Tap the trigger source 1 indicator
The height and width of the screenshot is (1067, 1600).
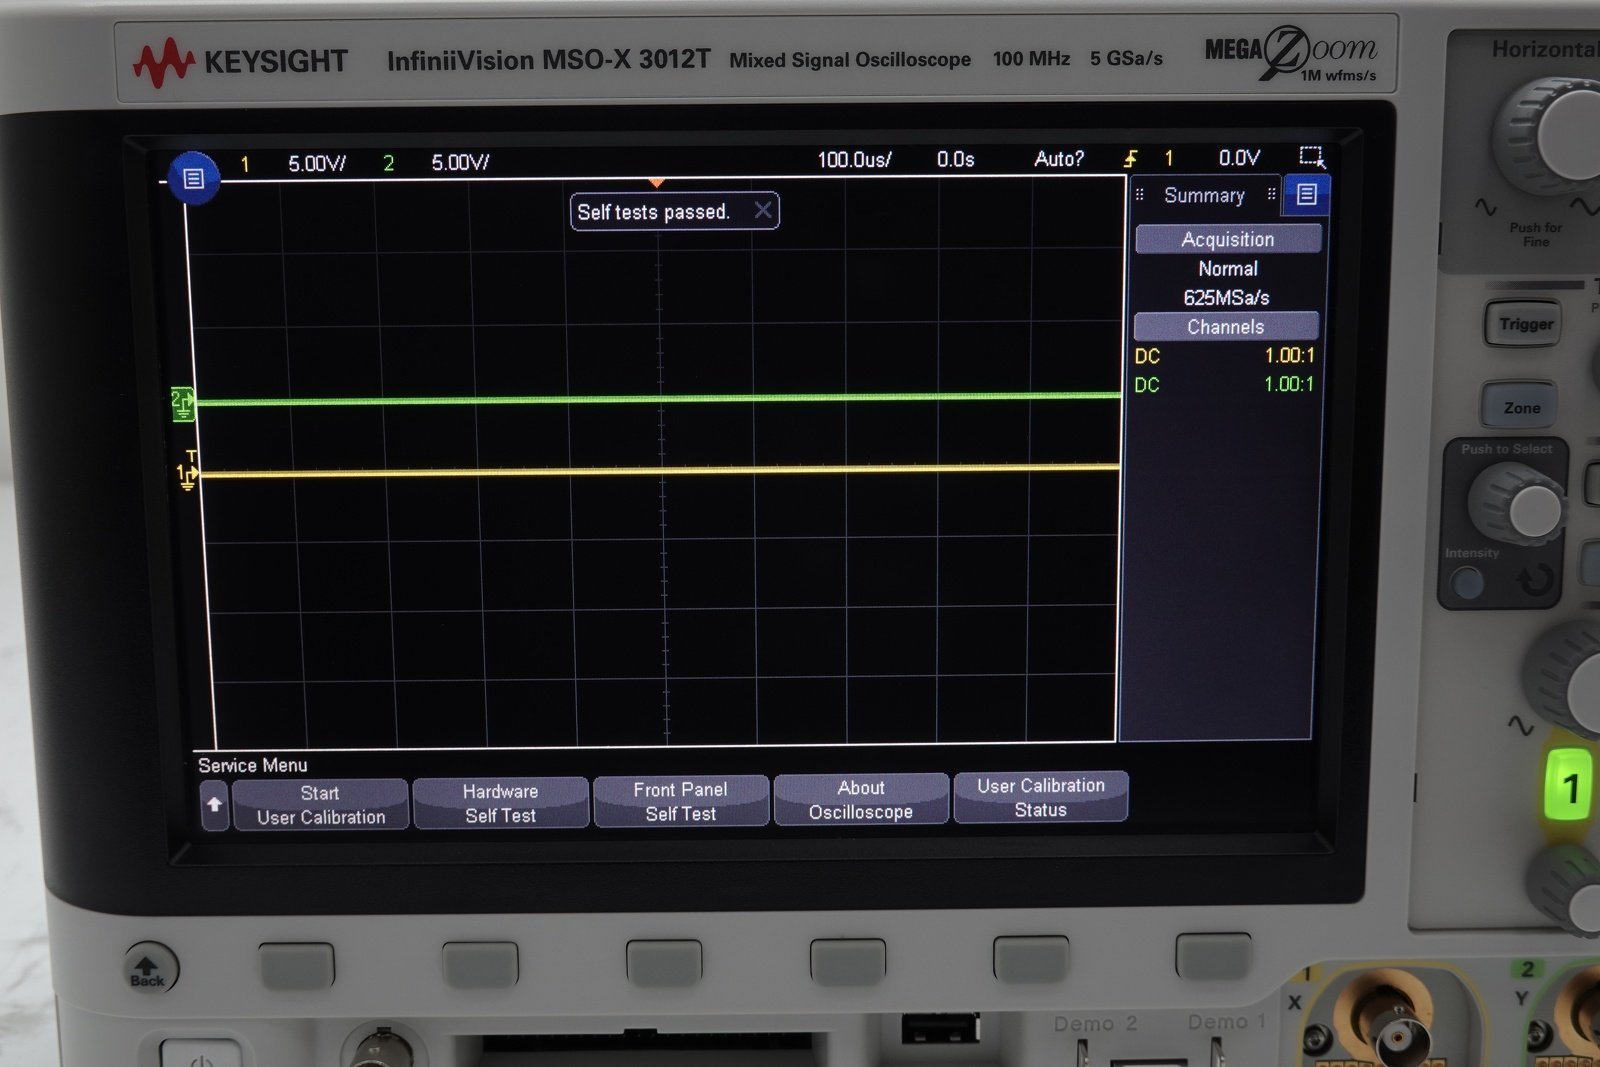pos(1168,158)
